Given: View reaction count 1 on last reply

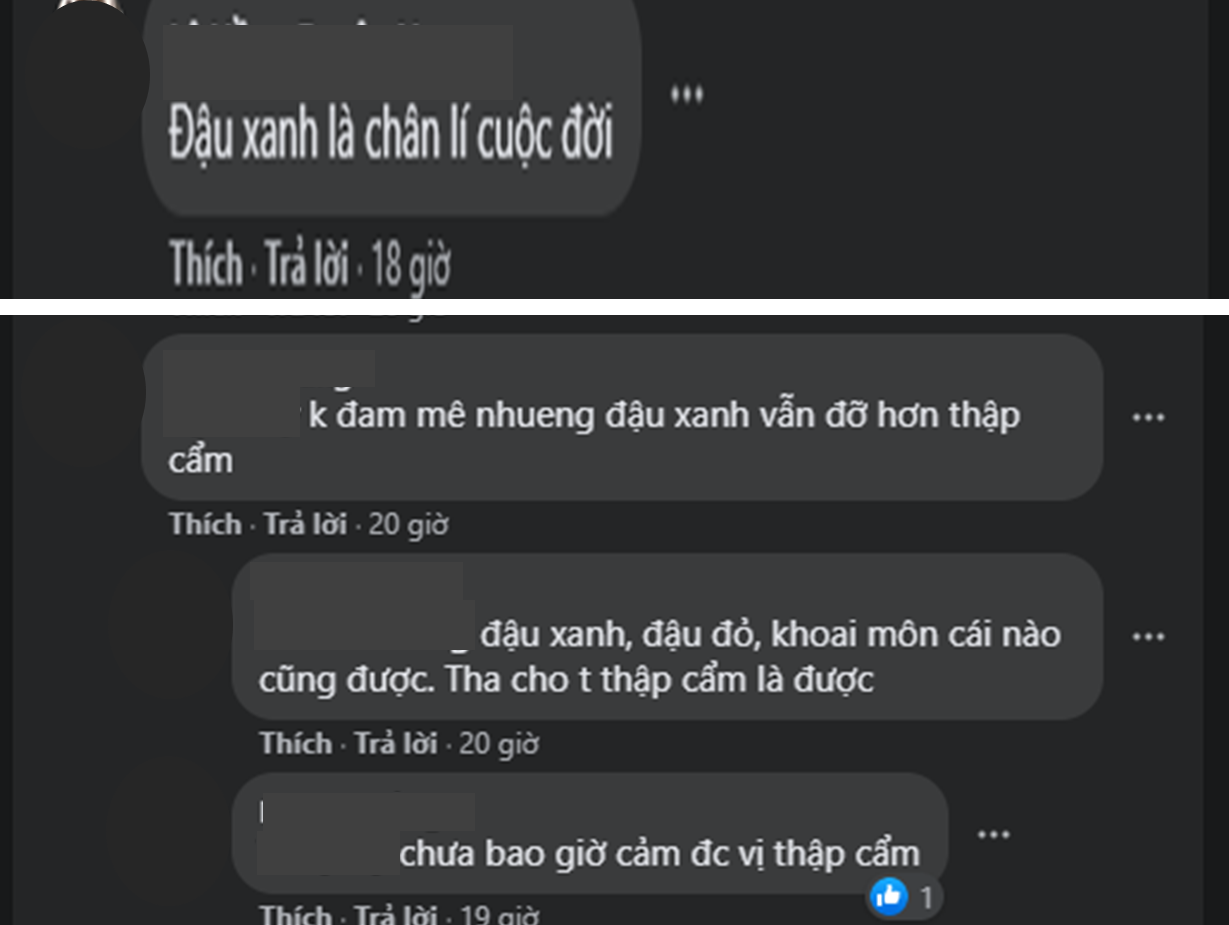Looking at the screenshot, I should (926, 898).
